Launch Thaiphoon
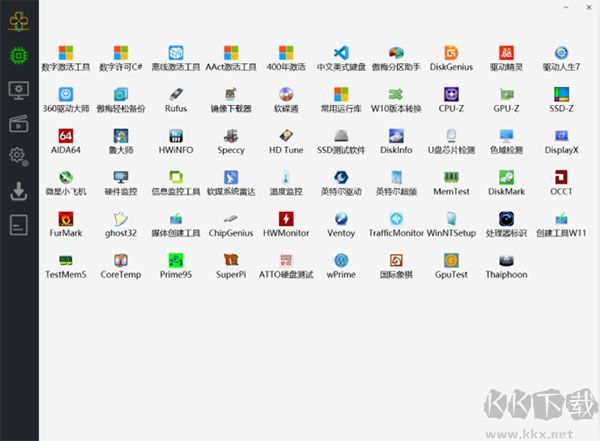600x441 pixels. pos(506,266)
